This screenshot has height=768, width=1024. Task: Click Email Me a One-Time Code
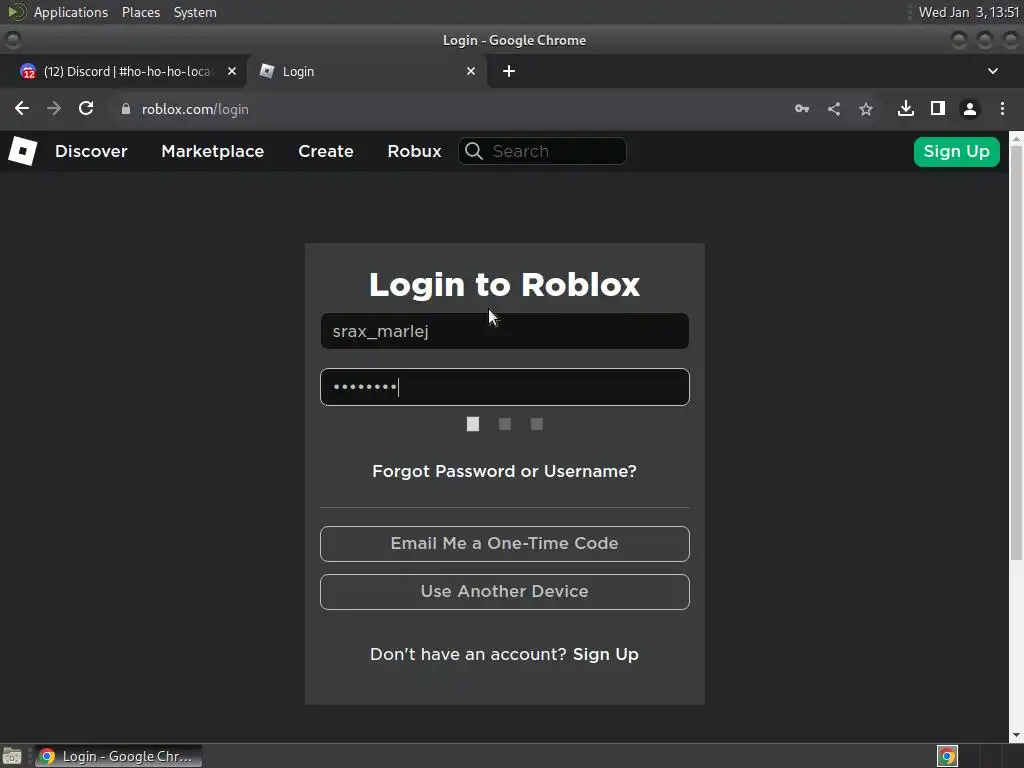pos(505,543)
